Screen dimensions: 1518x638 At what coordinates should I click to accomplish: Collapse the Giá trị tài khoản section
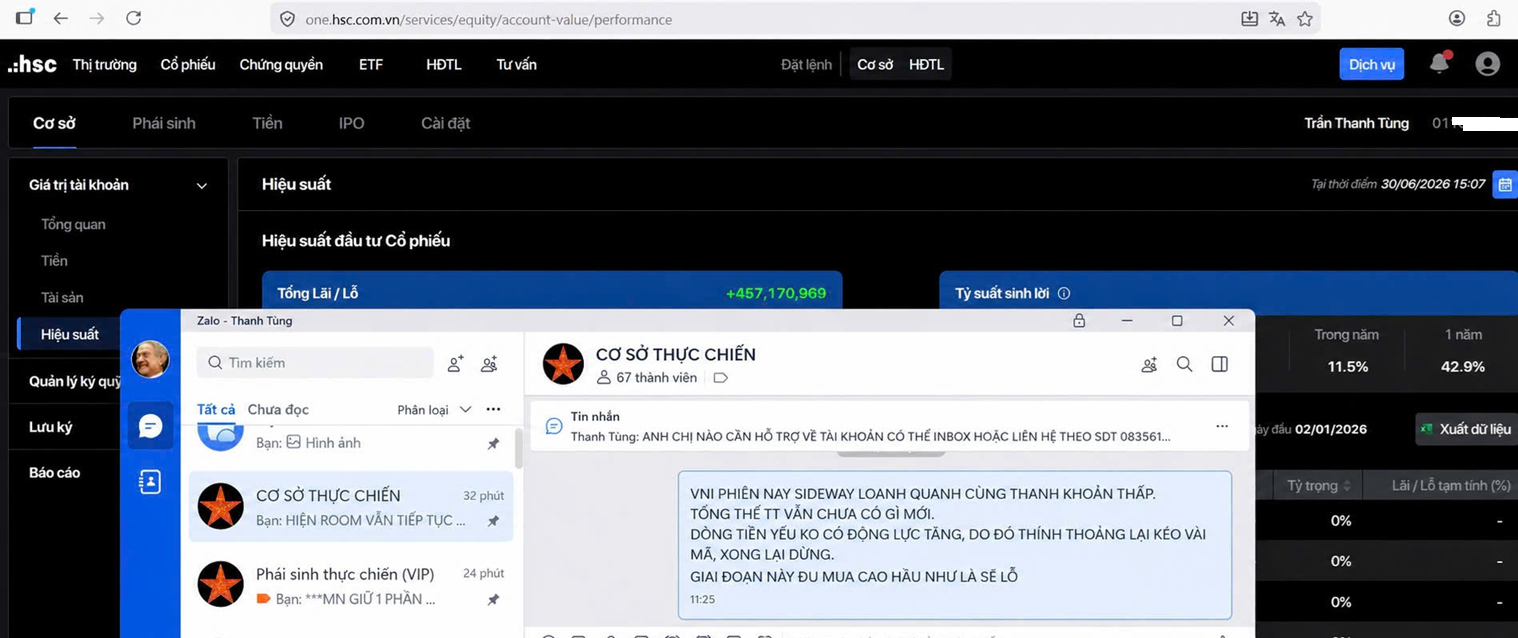coord(202,186)
